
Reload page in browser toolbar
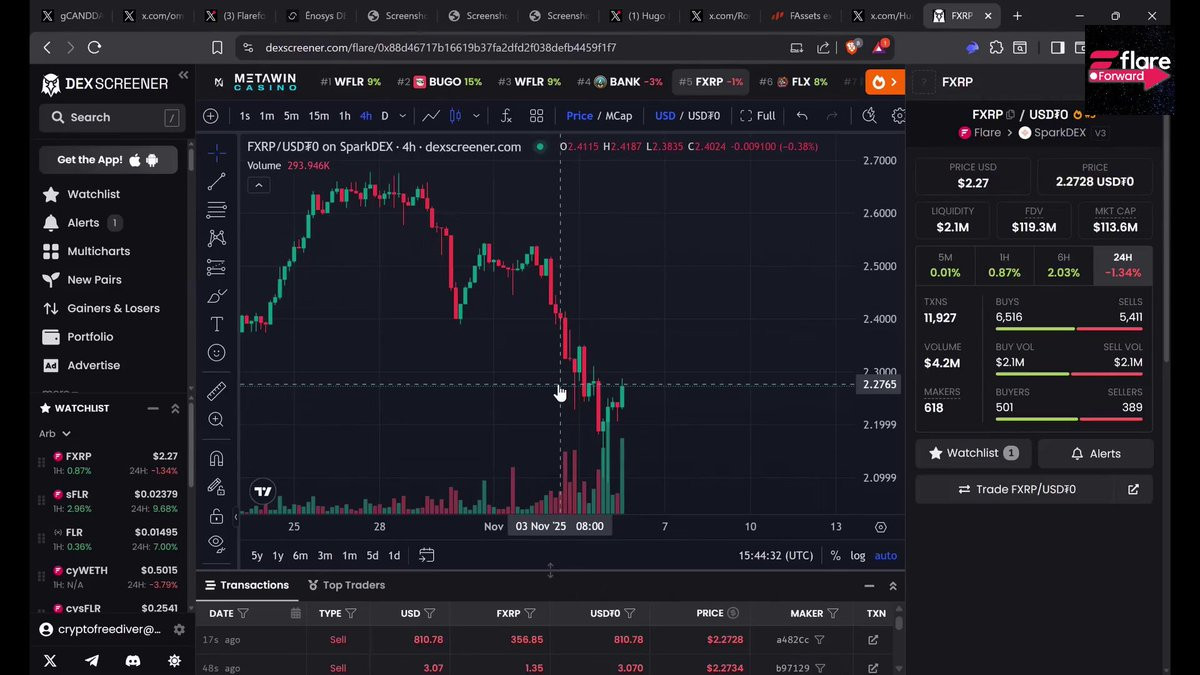[94, 47]
